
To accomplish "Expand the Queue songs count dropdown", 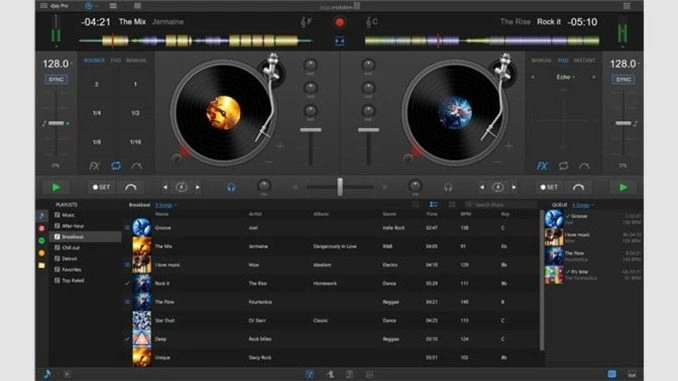I will [x=583, y=205].
